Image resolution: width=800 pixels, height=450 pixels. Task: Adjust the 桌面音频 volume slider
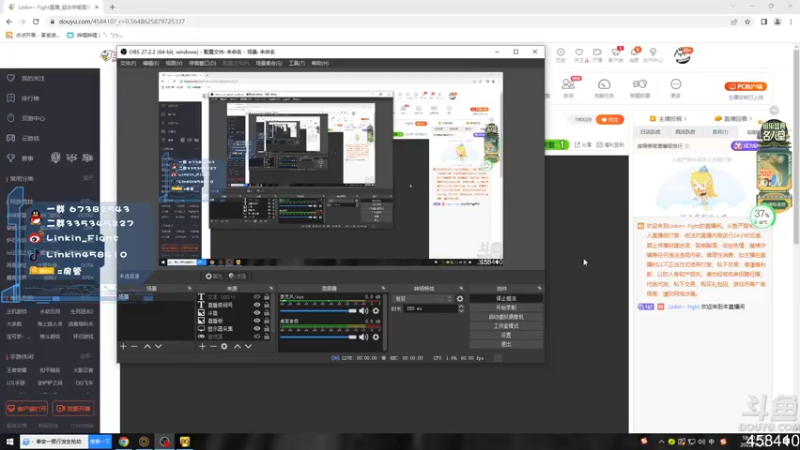[x=318, y=337]
